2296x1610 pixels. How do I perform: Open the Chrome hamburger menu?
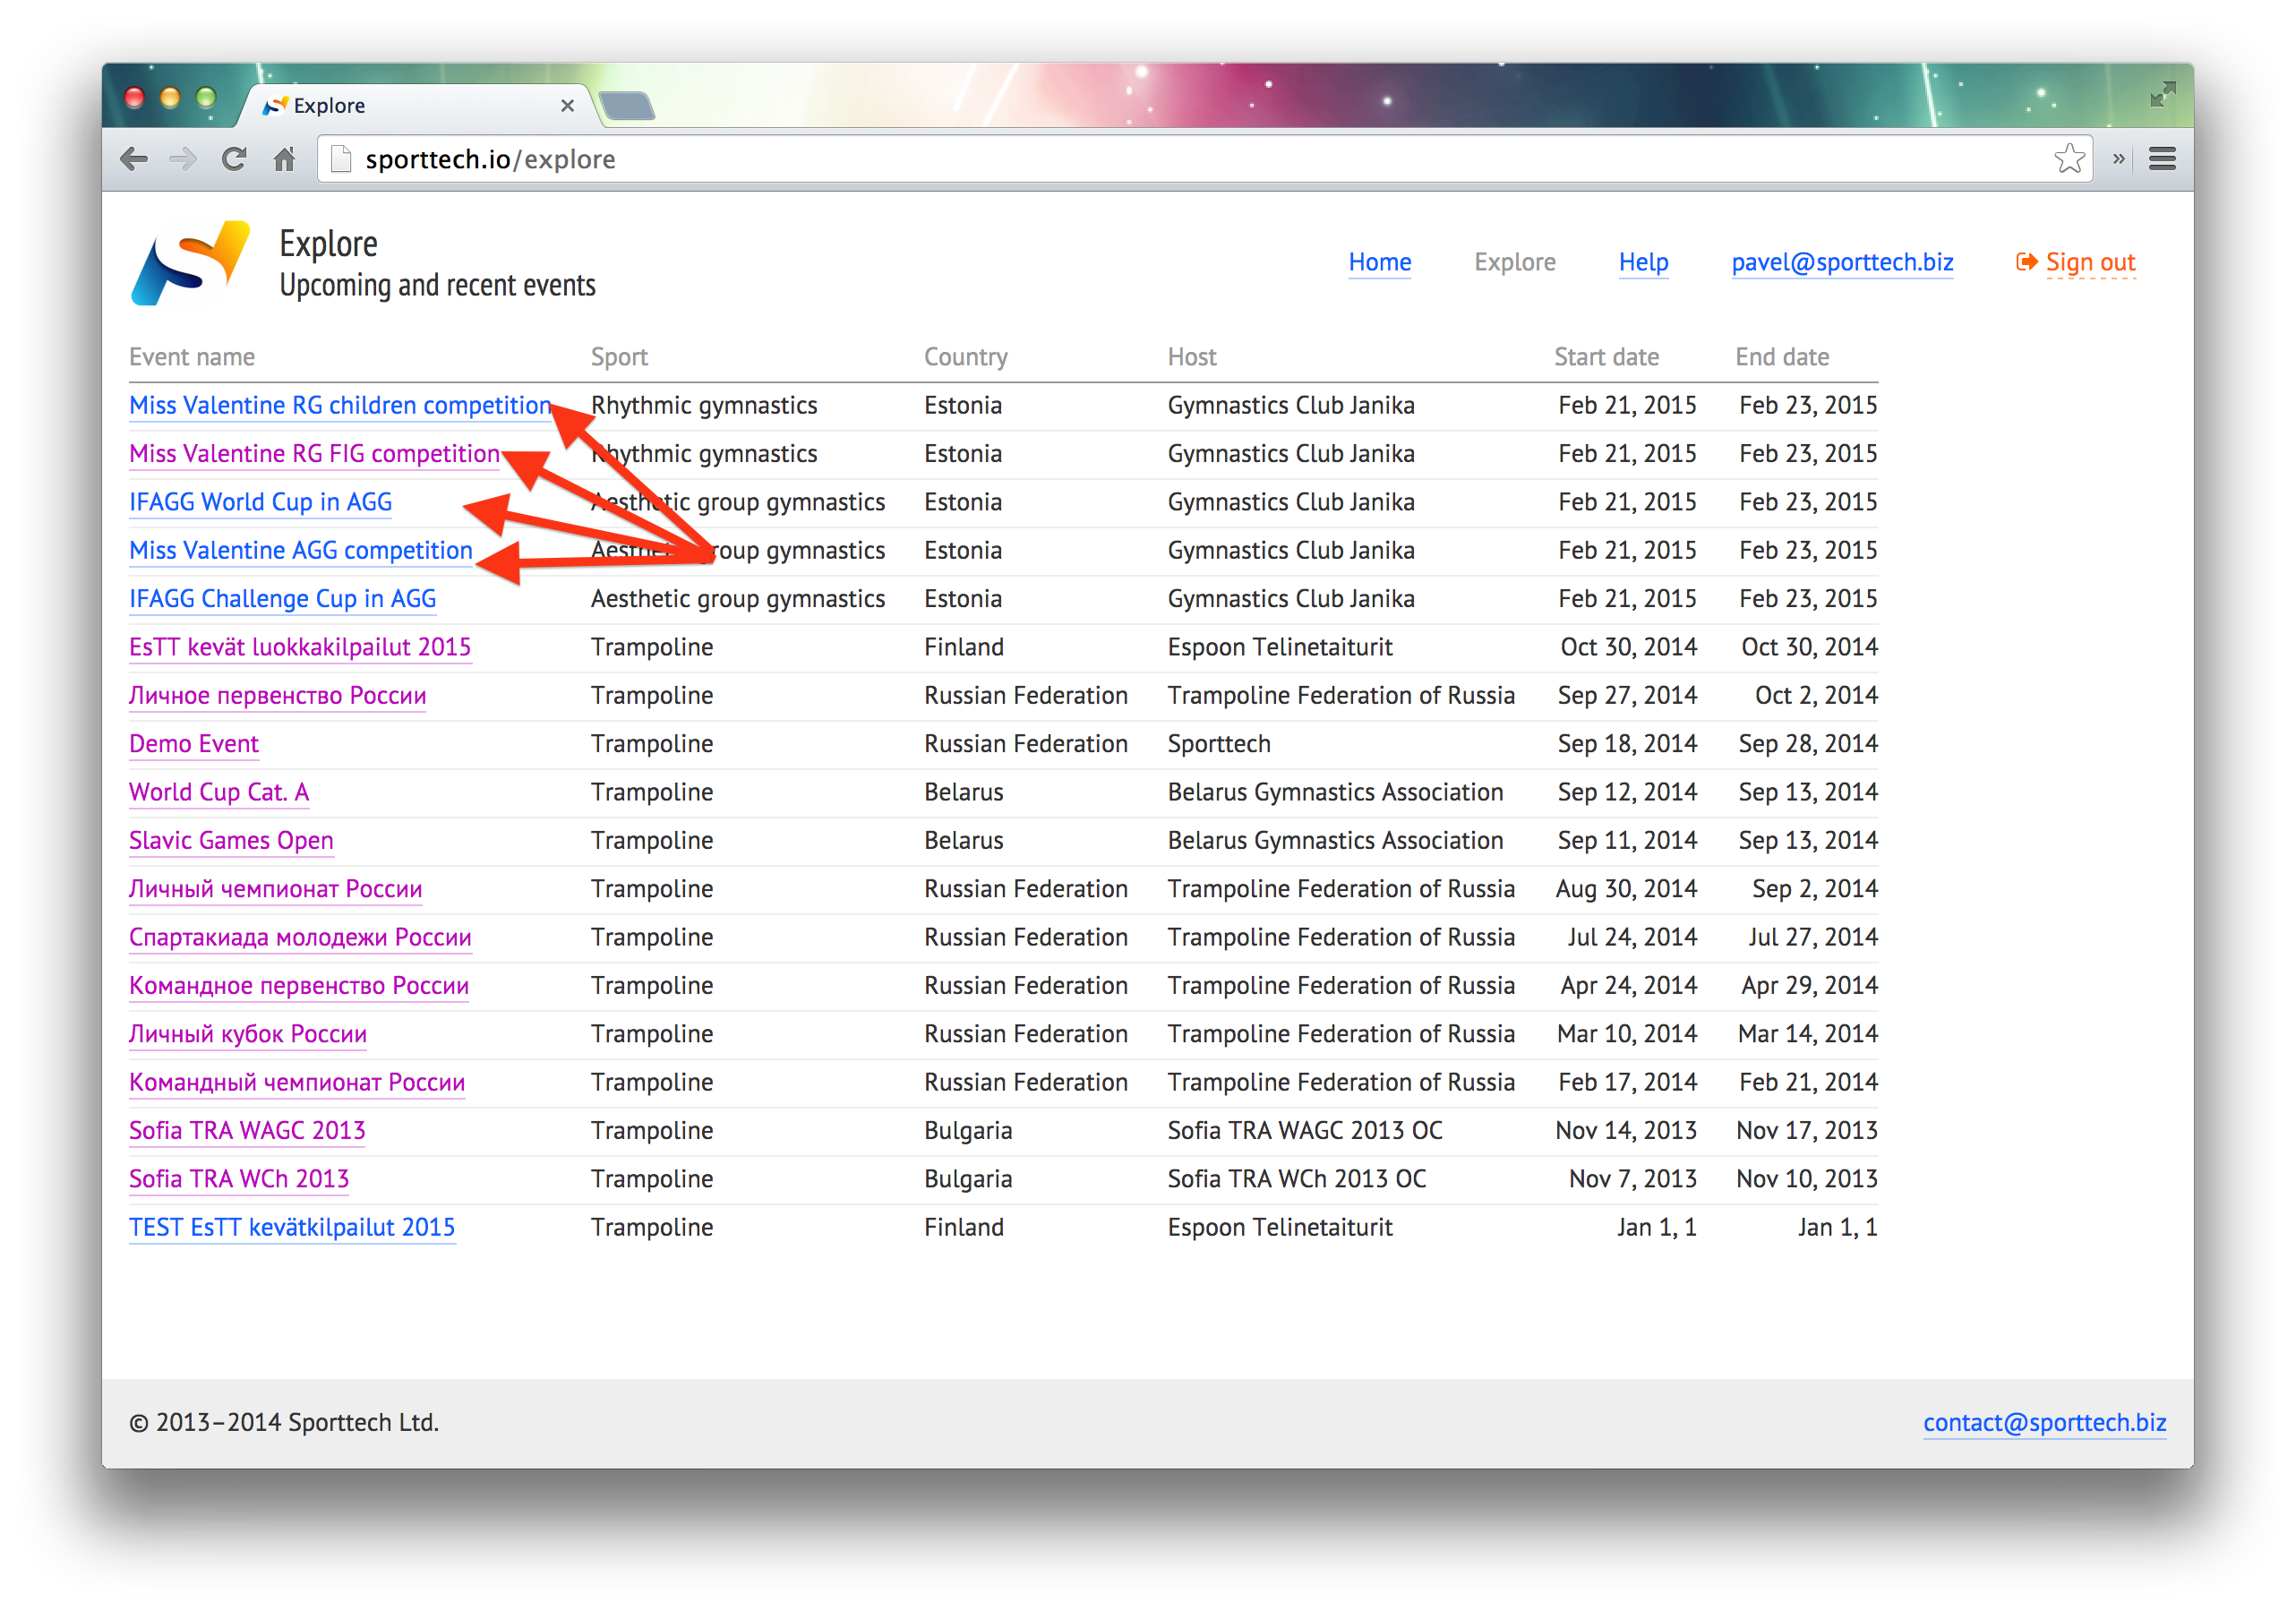(x=2162, y=159)
